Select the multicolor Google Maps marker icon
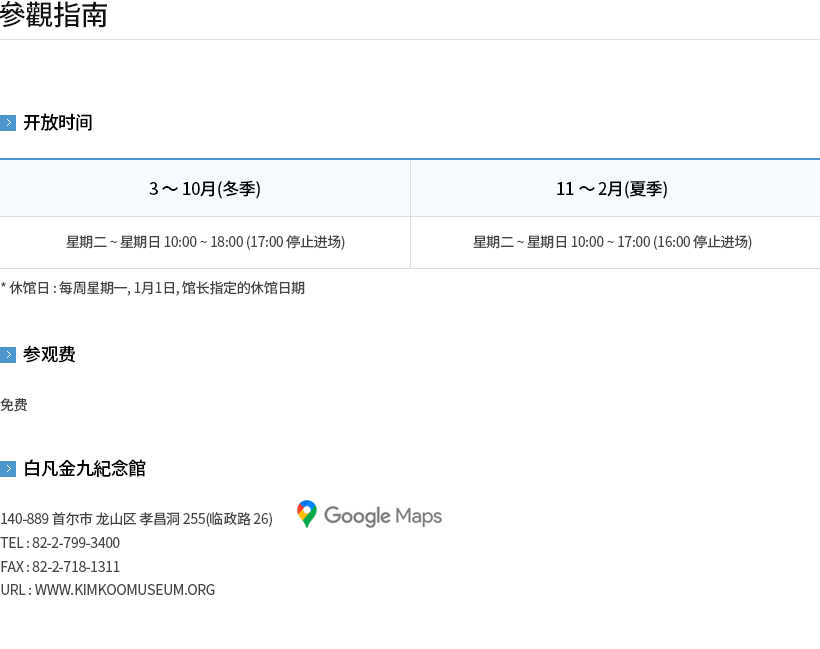The width and height of the screenshot is (820, 649). (x=305, y=514)
